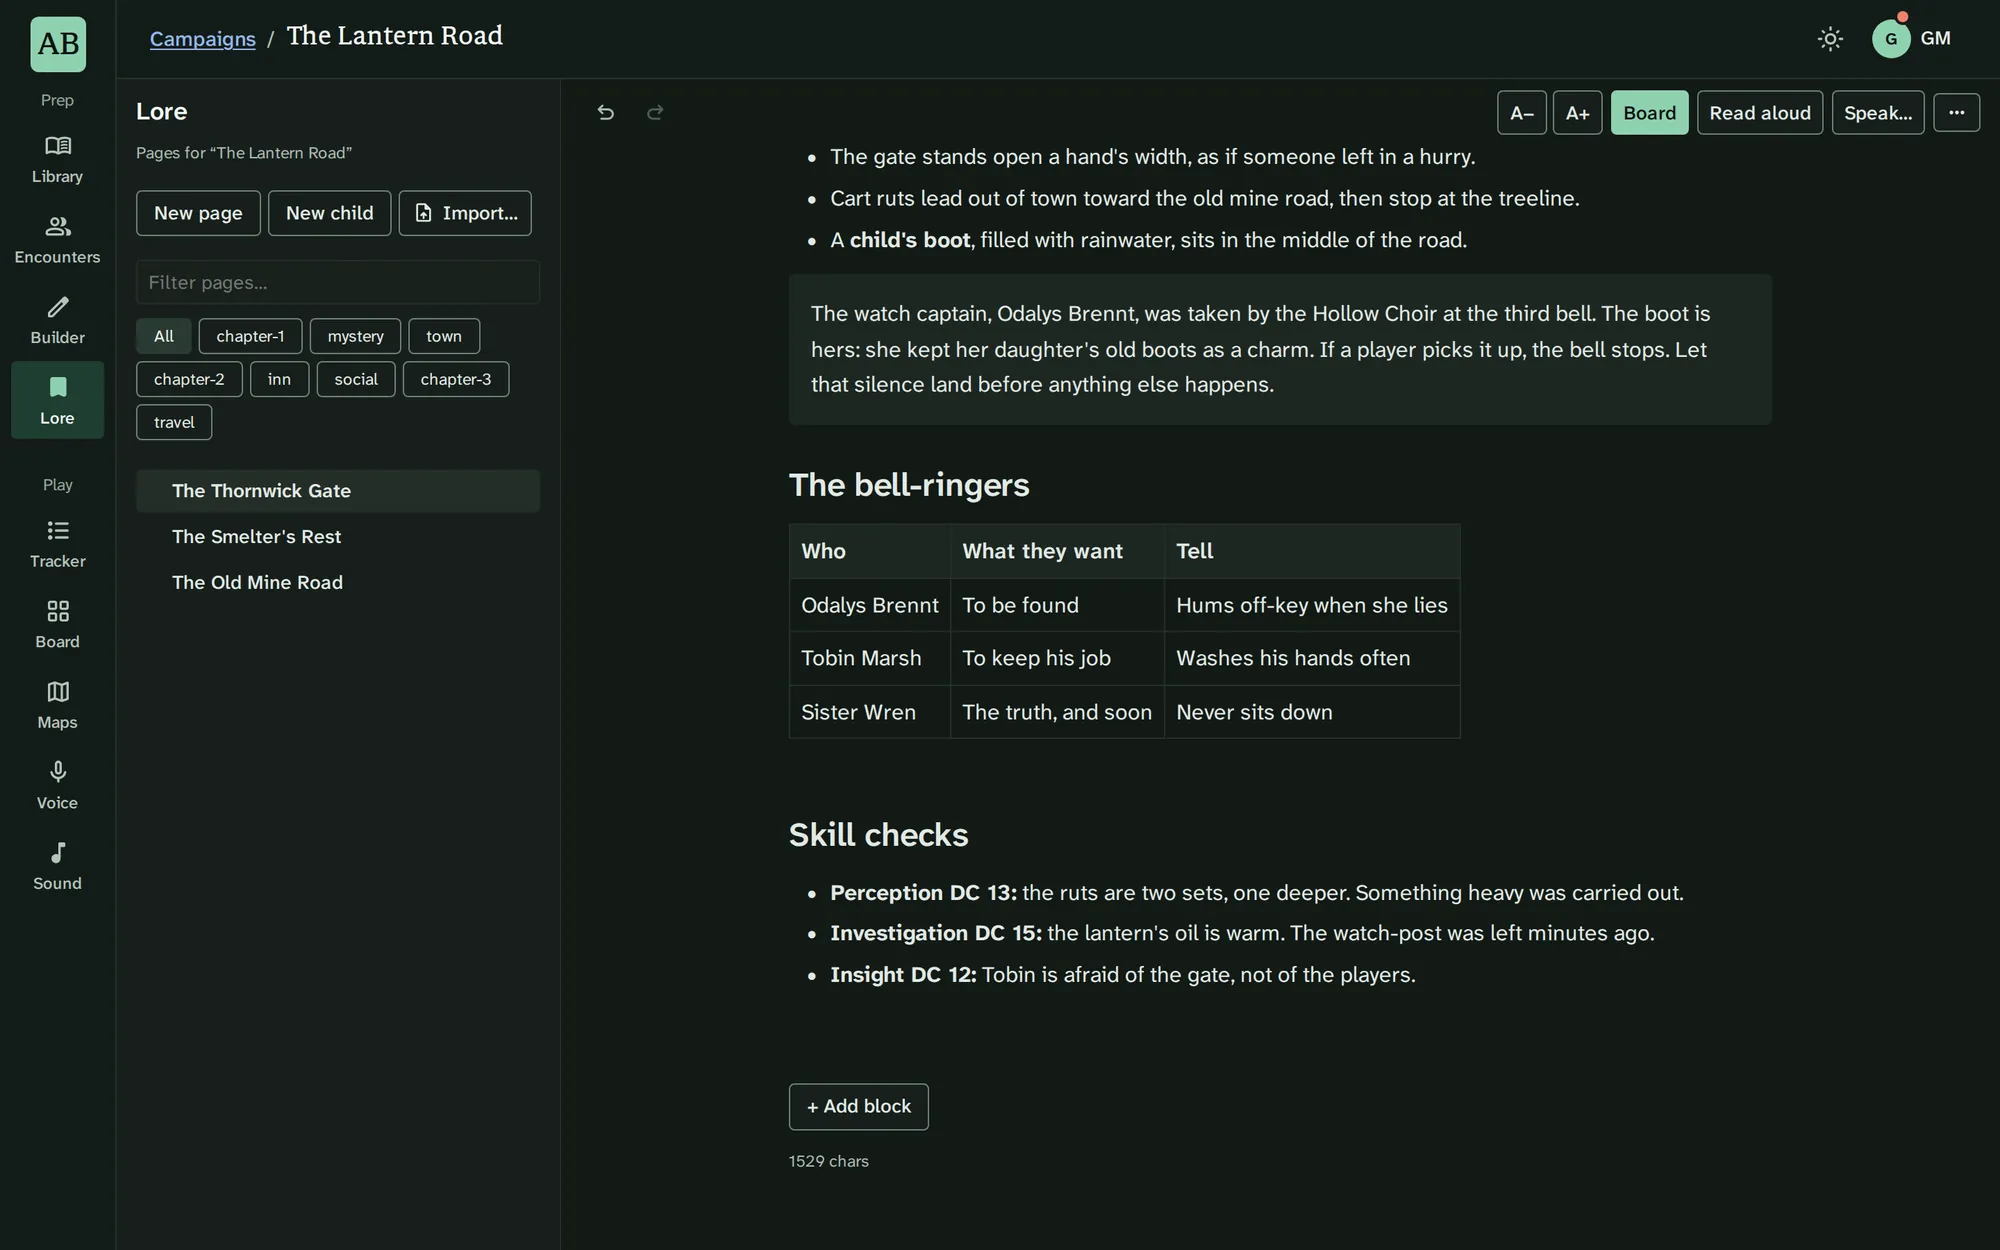Image resolution: width=2000 pixels, height=1250 pixels.
Task: Filter pages by chapter-2 tag
Action: (x=189, y=379)
